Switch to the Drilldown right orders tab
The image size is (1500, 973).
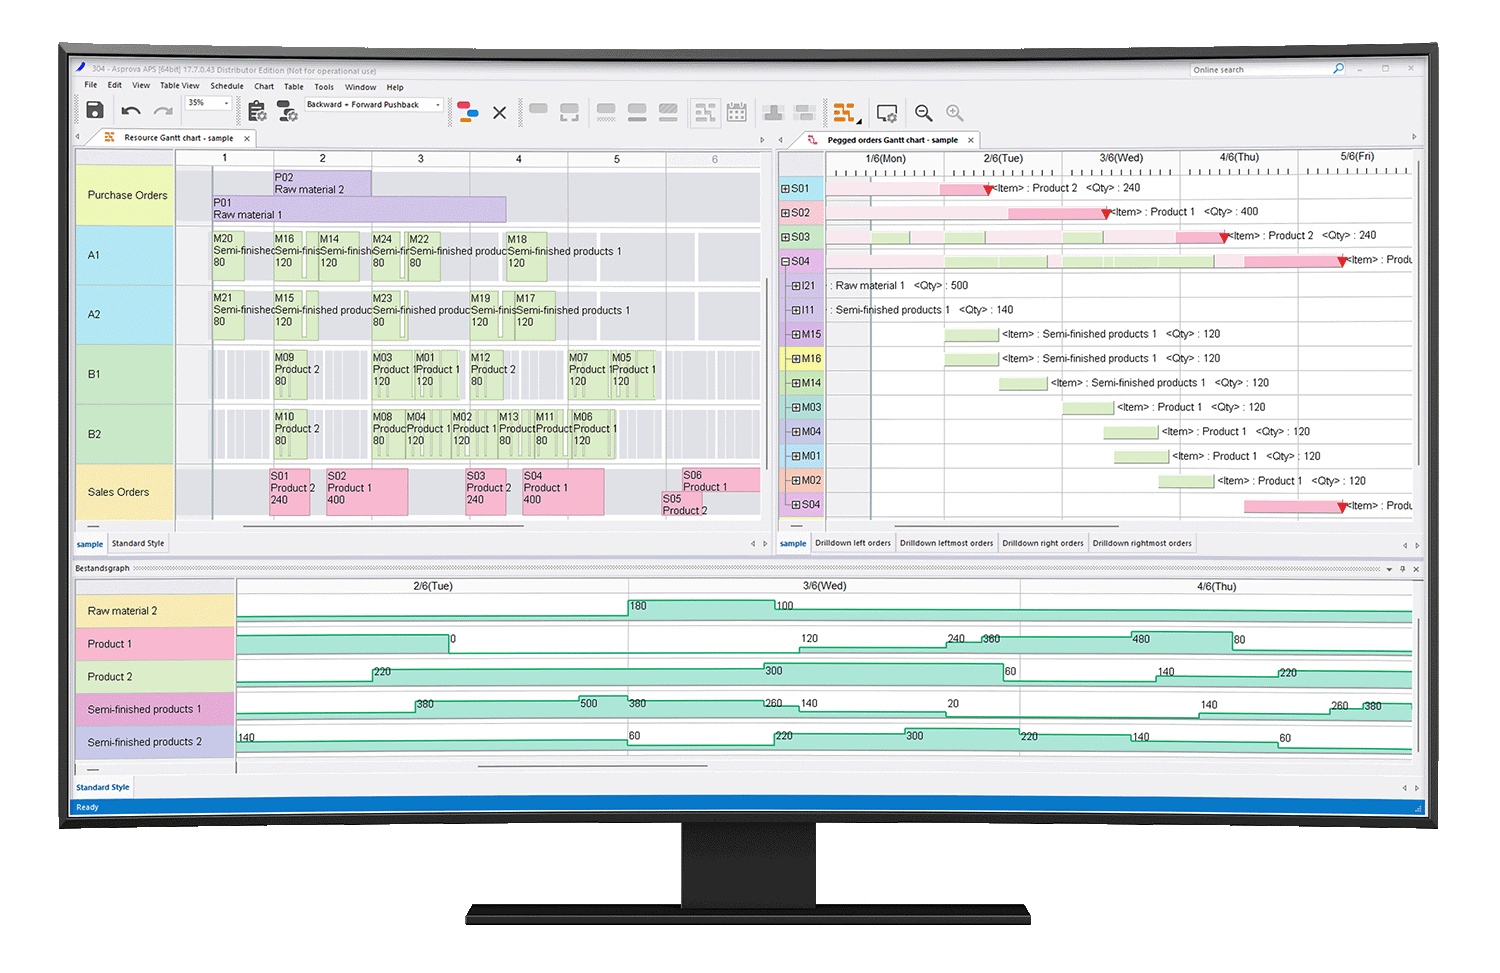click(x=1043, y=542)
